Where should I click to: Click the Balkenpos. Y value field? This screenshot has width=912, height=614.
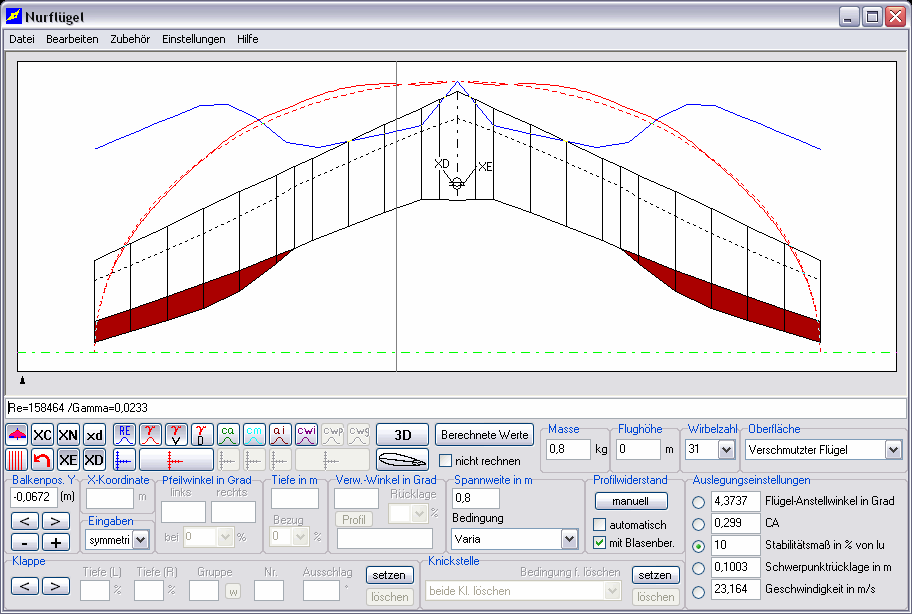tap(34, 497)
